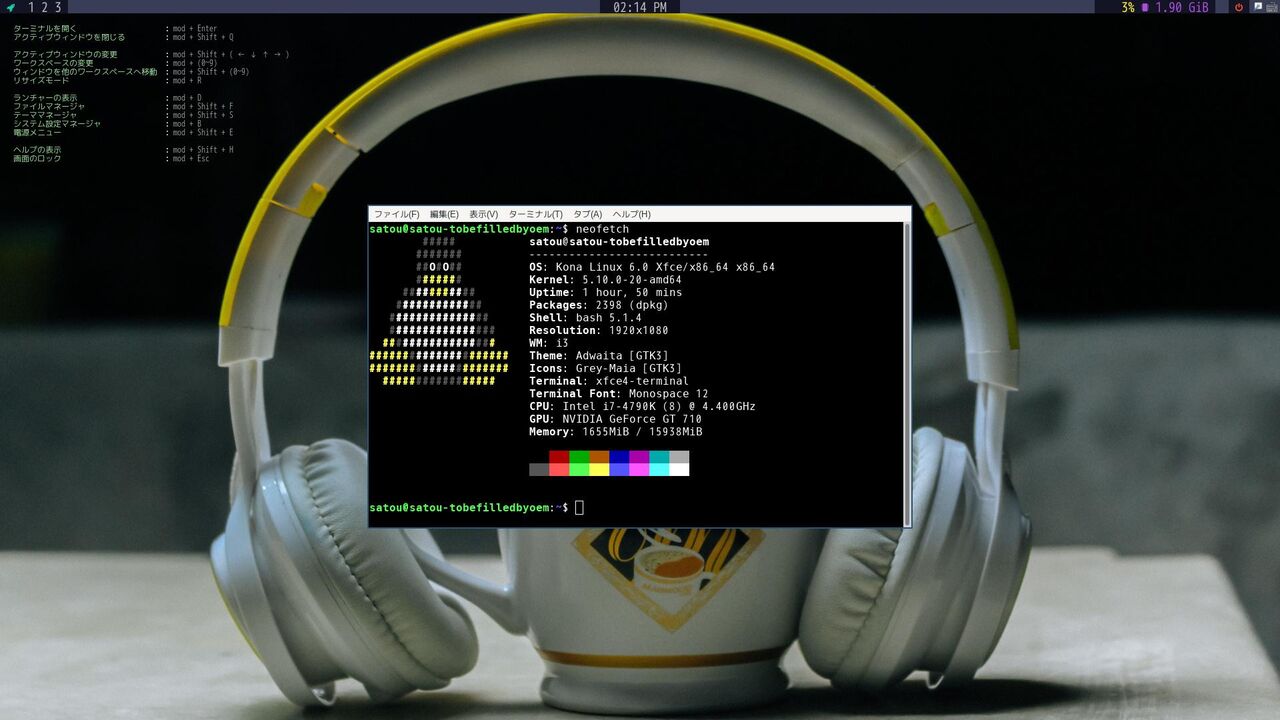1280x720 pixels.
Task: Click the yellow 3% CPU indicator
Action: click(1126, 7)
